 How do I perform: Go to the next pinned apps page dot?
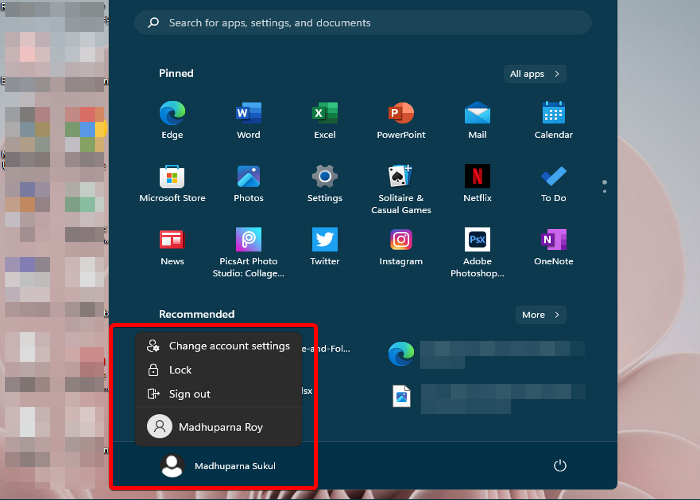(604, 192)
